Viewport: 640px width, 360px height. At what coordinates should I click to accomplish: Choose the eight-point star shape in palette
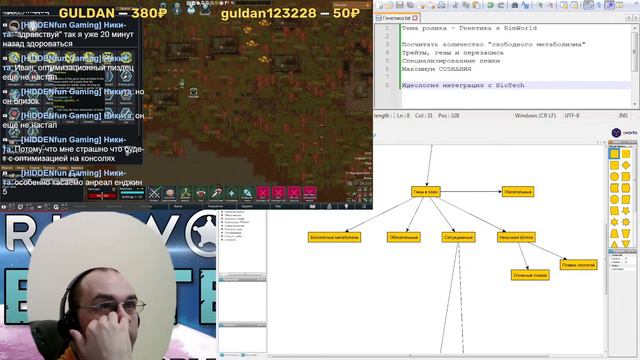click(x=626, y=222)
